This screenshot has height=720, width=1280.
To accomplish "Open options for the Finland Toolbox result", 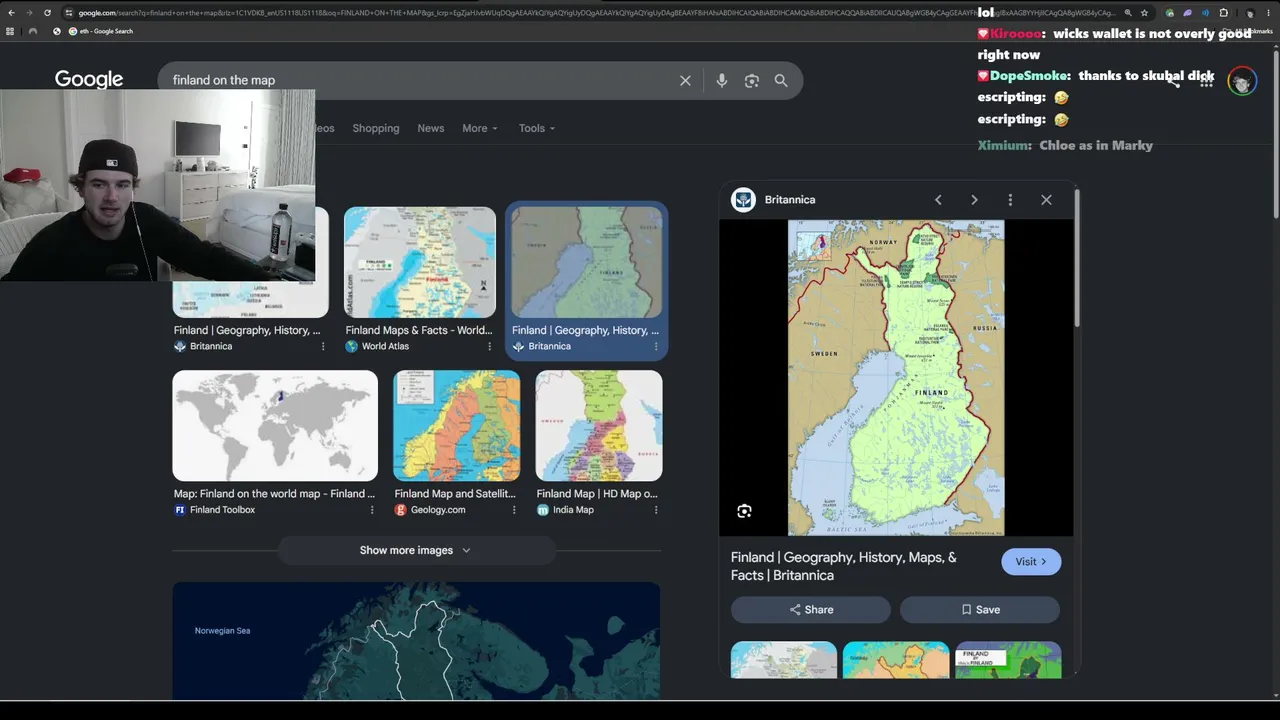I will click(x=372, y=510).
